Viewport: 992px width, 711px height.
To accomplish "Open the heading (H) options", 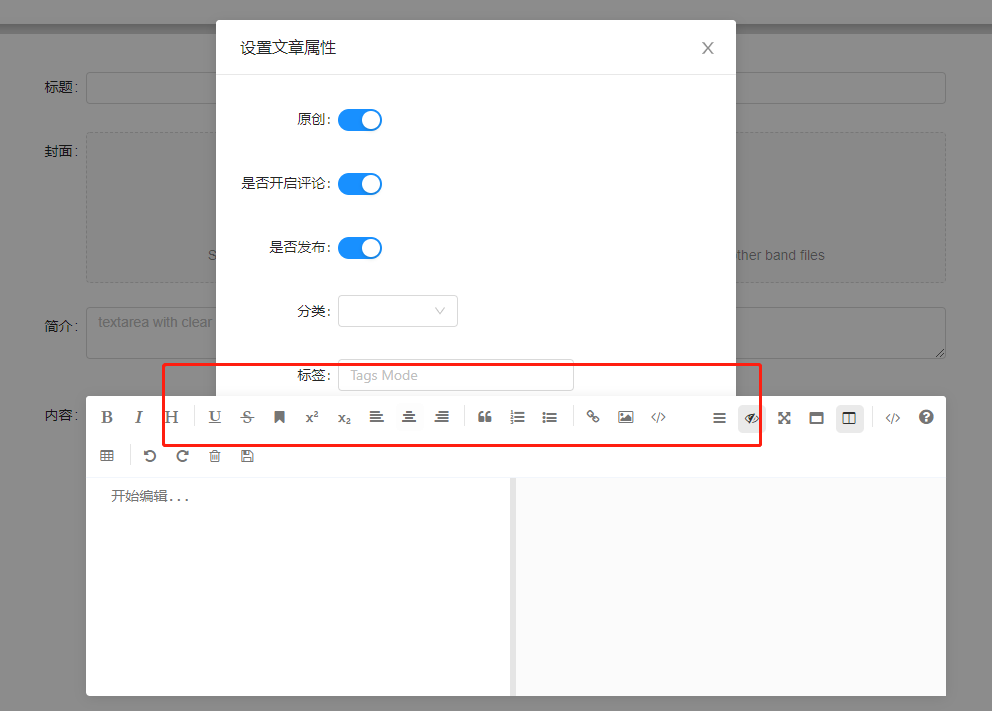I will [x=171, y=417].
